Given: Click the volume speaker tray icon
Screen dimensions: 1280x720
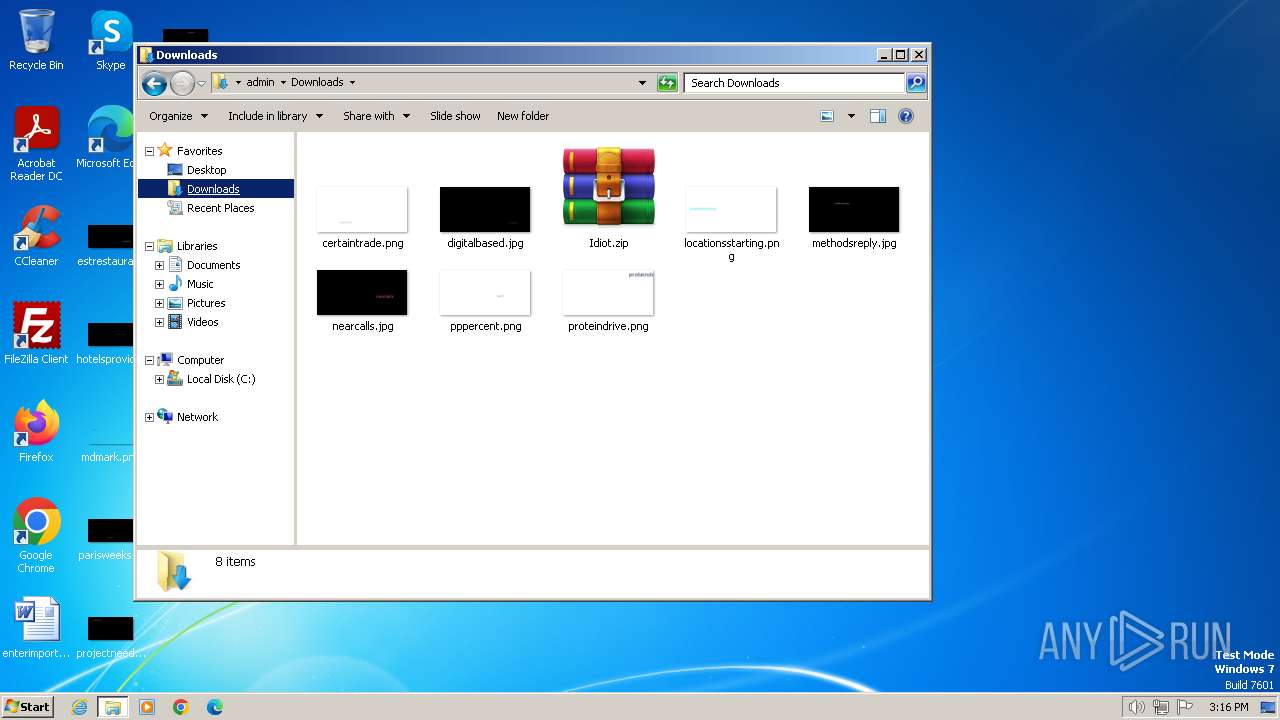Looking at the screenshot, I should click(1136, 707).
